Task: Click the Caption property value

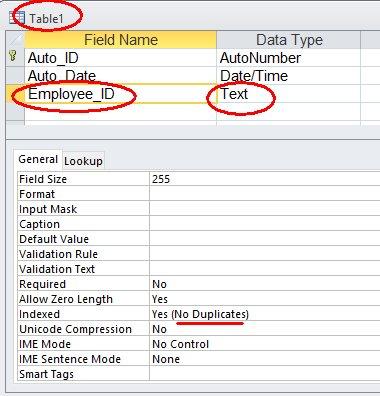Action: pos(265,224)
